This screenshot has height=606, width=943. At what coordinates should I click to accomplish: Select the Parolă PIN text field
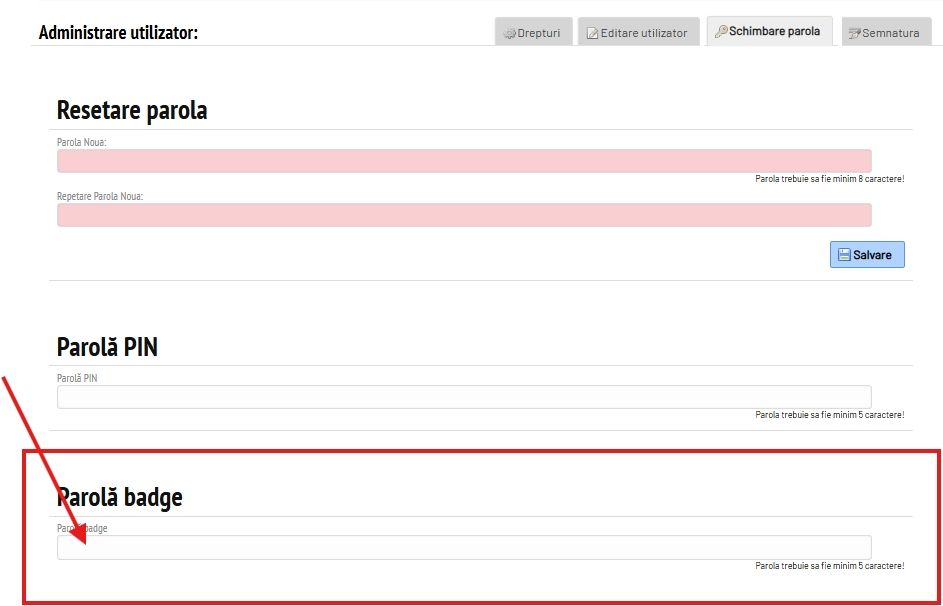[x=464, y=397]
